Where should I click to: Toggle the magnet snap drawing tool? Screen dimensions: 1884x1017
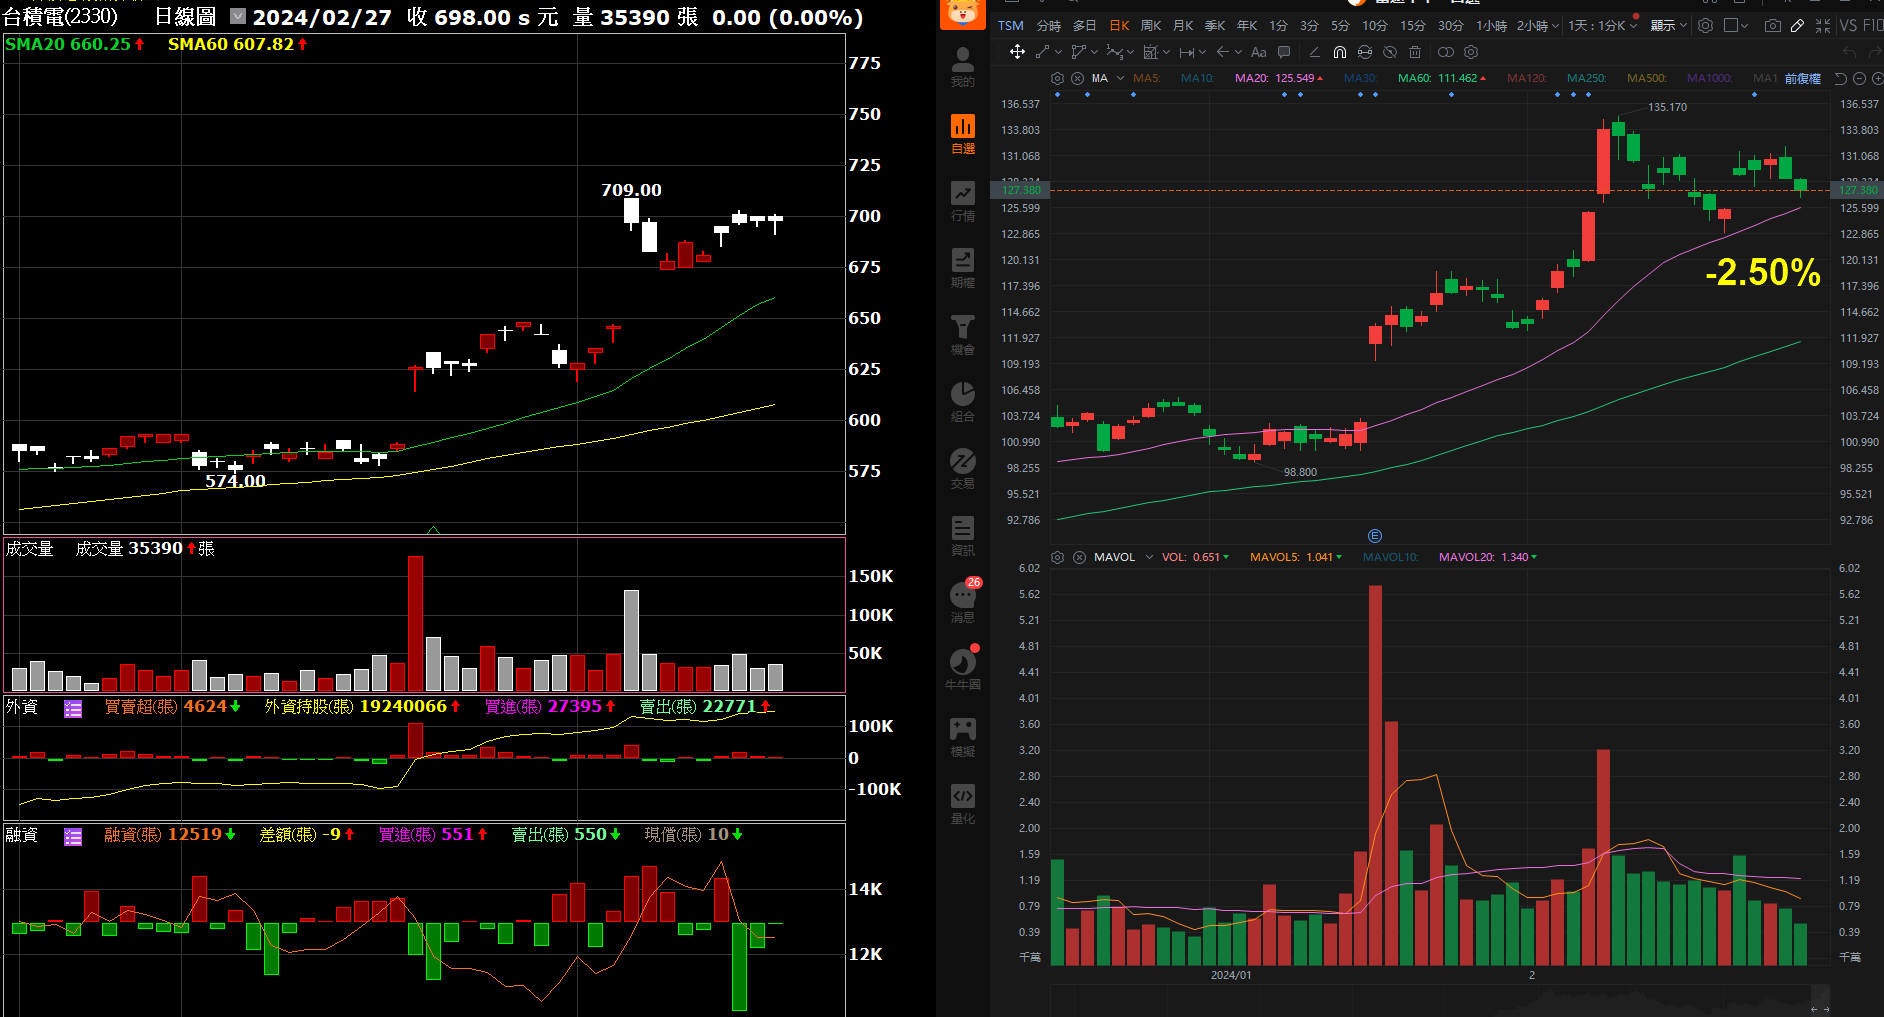1340,52
